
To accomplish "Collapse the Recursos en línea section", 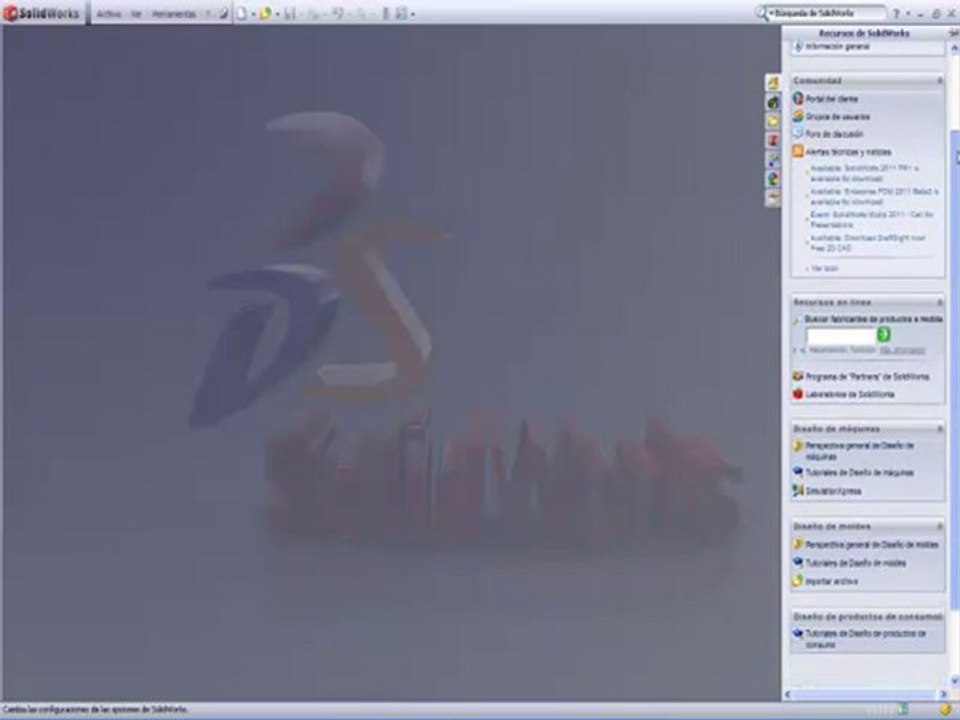I will pyautogui.click(x=940, y=302).
